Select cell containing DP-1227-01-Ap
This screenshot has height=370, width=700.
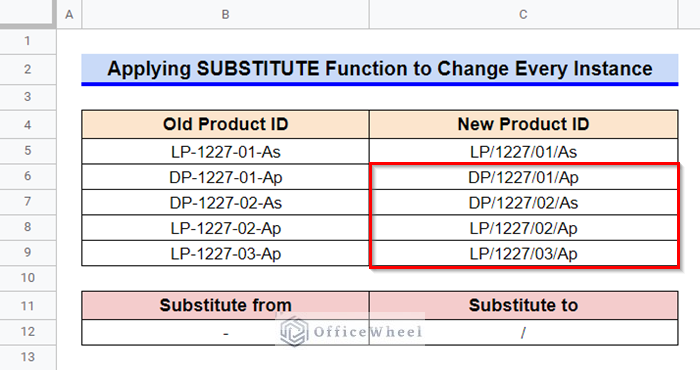pyautogui.click(x=225, y=177)
